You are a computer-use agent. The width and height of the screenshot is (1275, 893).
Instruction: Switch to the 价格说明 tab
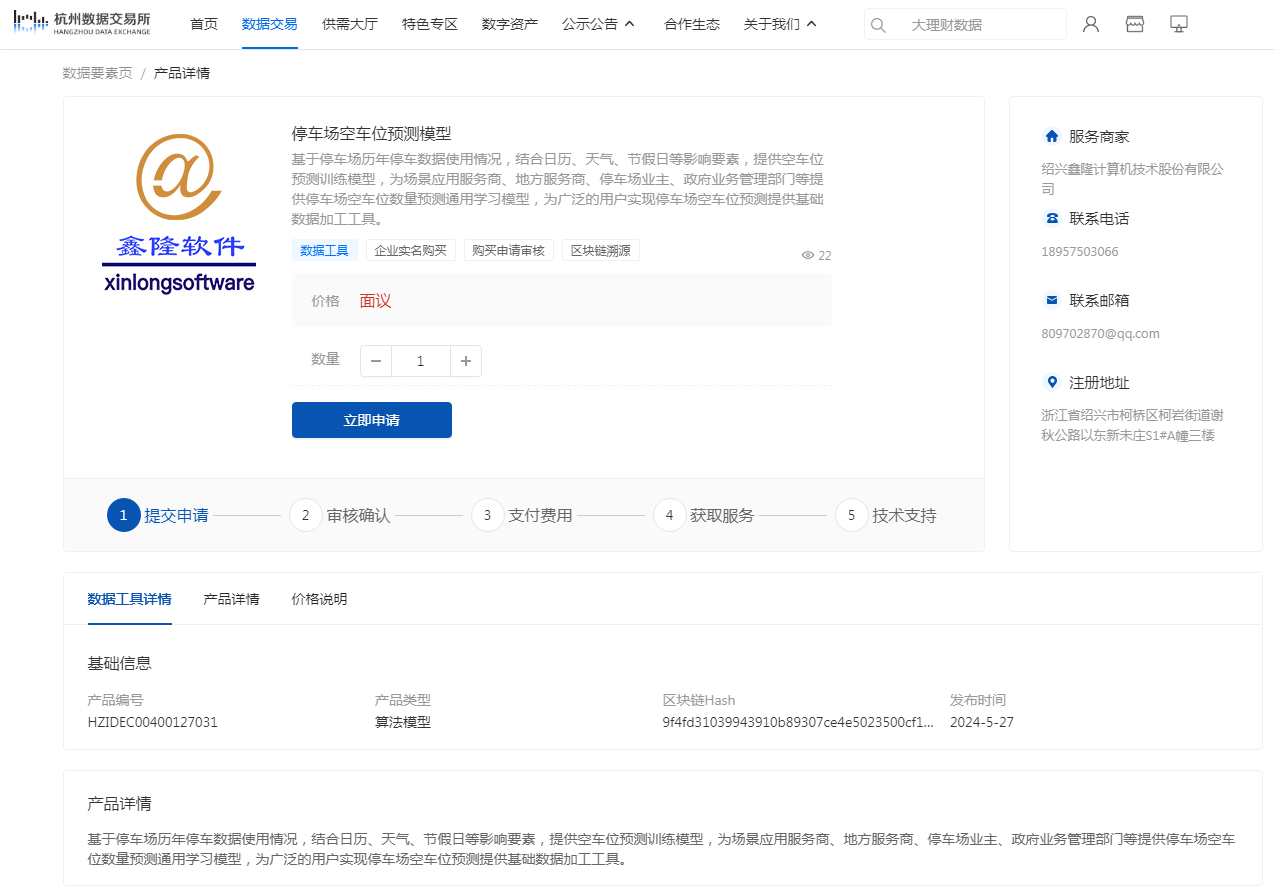tap(319, 599)
